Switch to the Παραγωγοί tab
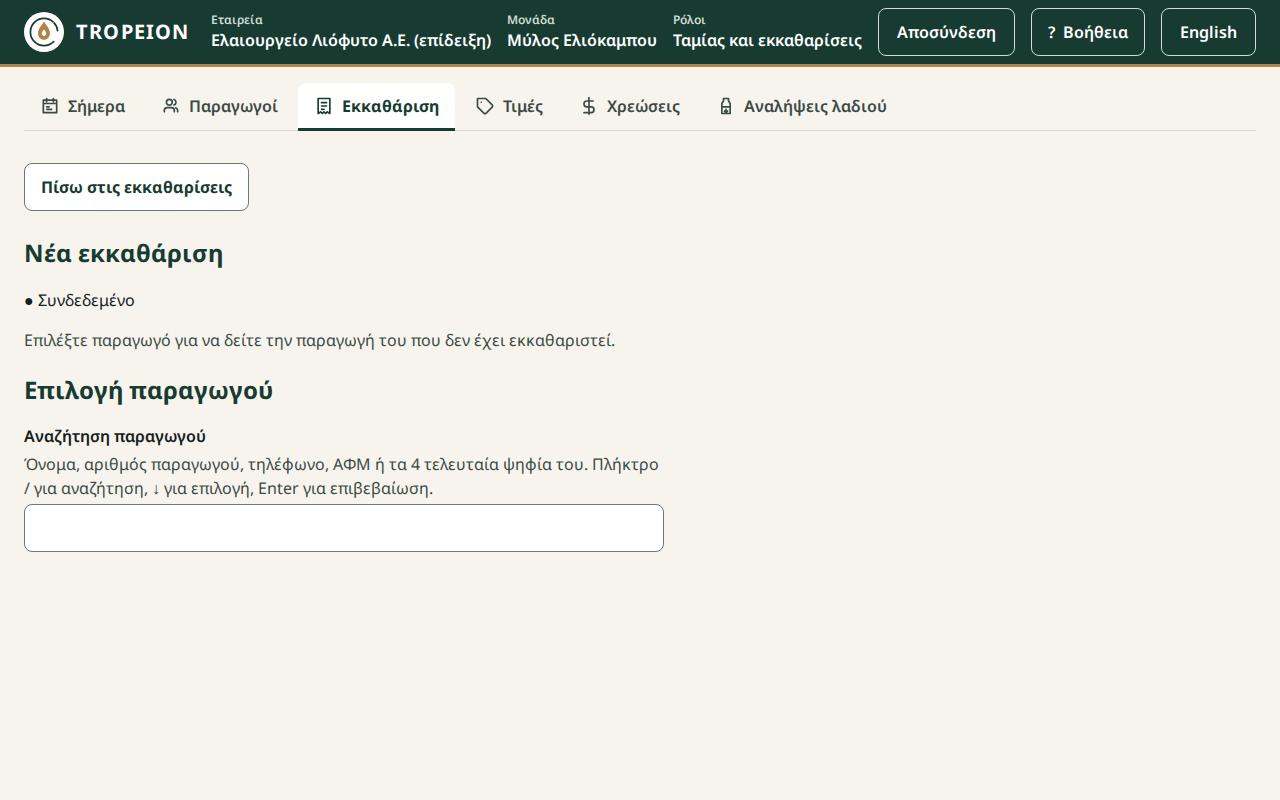This screenshot has height=800, width=1280. pyautogui.click(x=220, y=106)
